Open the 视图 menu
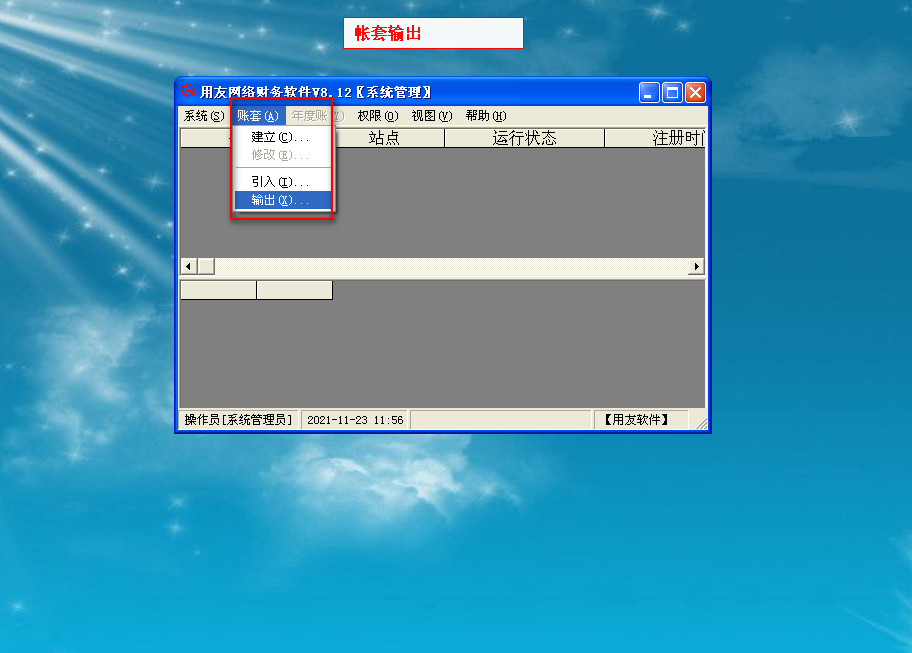Image resolution: width=912 pixels, height=653 pixels. pyautogui.click(x=431, y=116)
